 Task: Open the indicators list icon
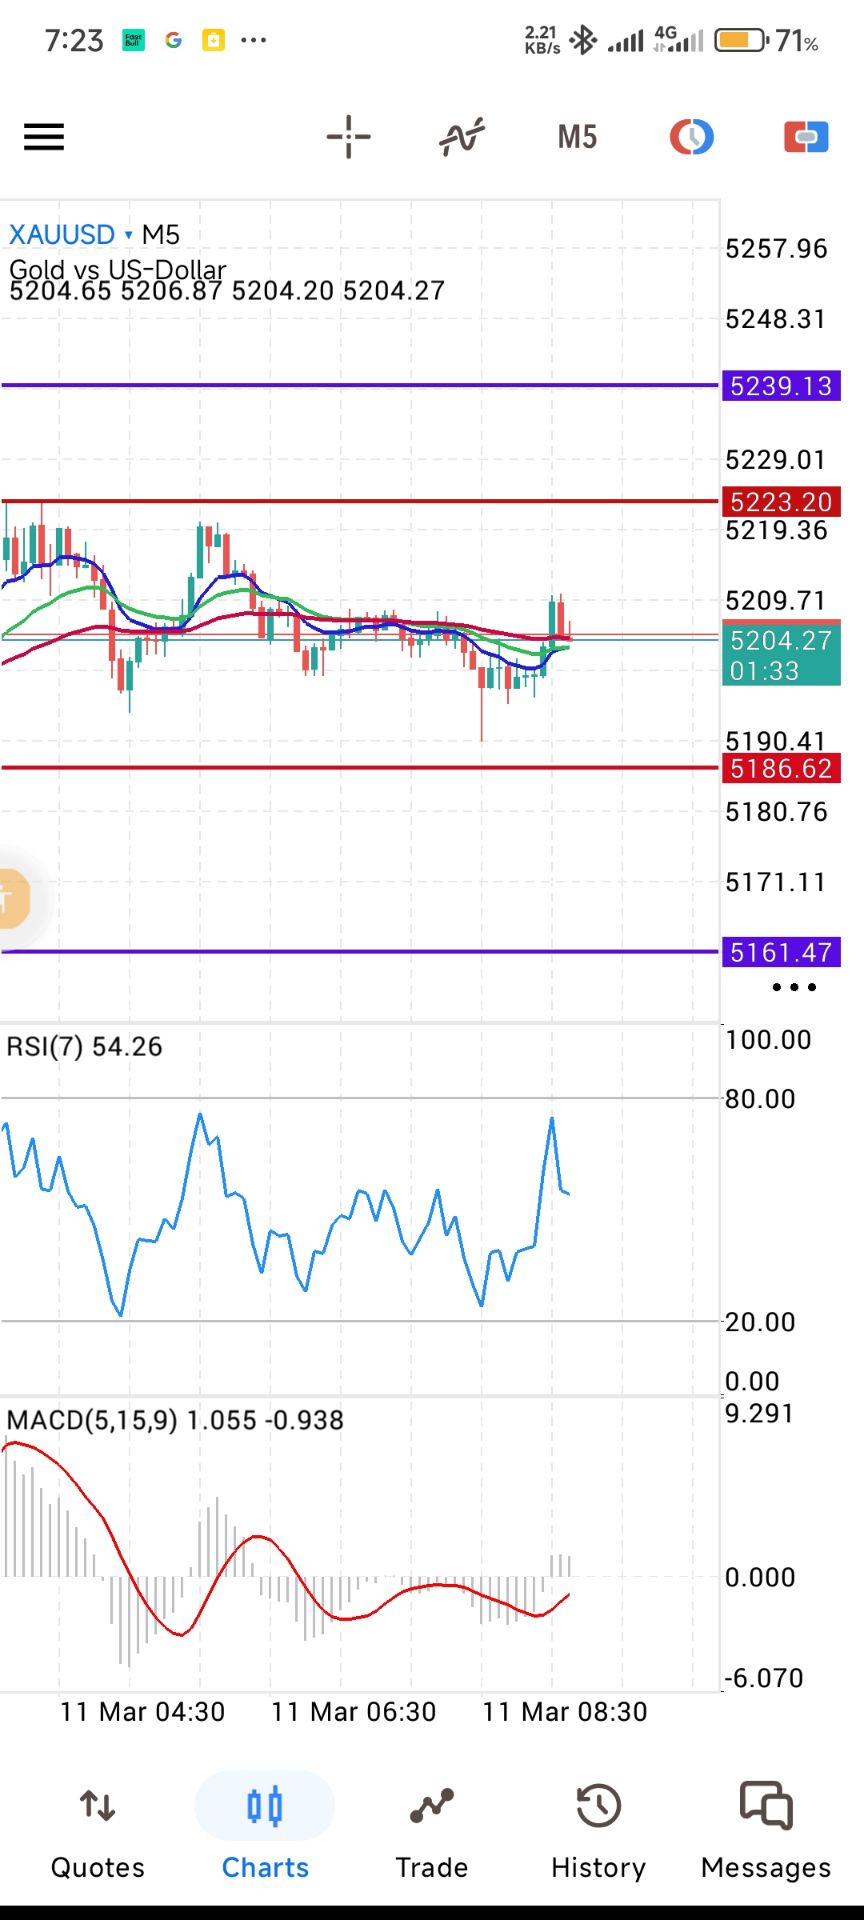coord(462,137)
